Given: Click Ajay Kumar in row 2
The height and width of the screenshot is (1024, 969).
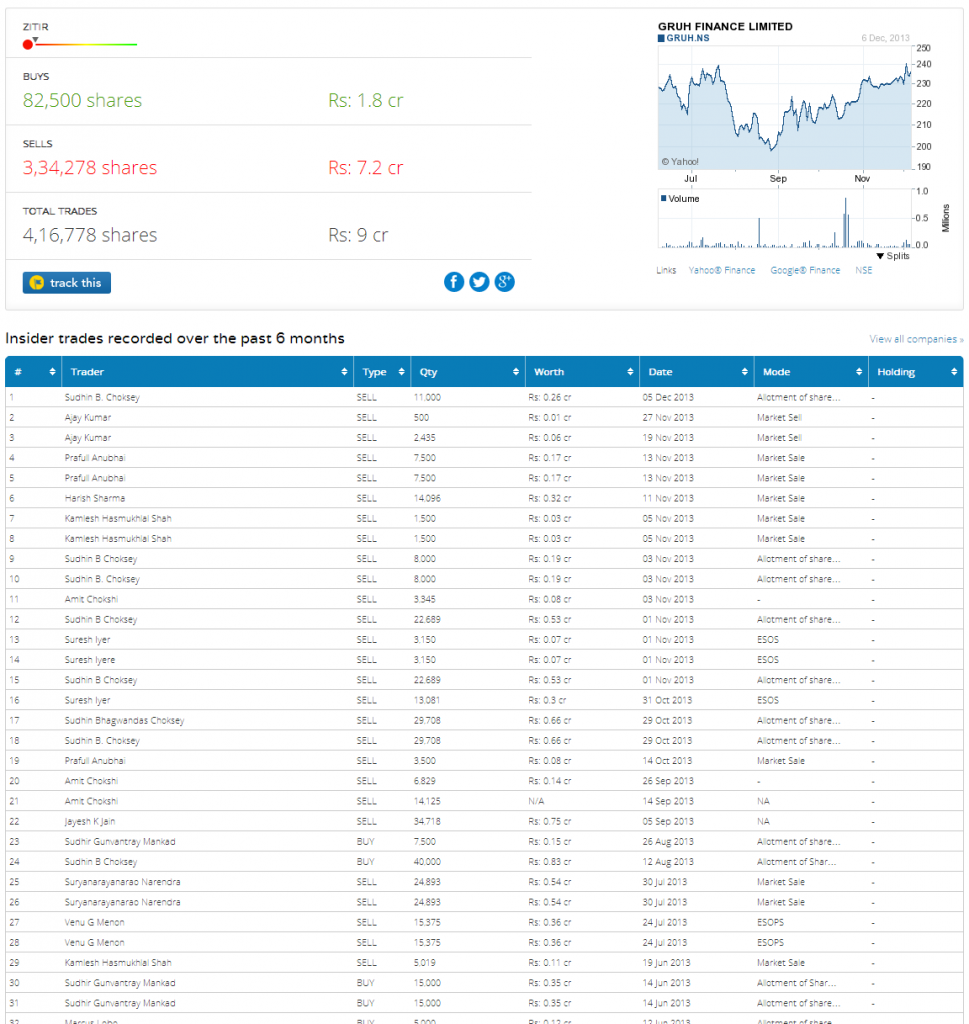Looking at the screenshot, I should click(x=87, y=417).
